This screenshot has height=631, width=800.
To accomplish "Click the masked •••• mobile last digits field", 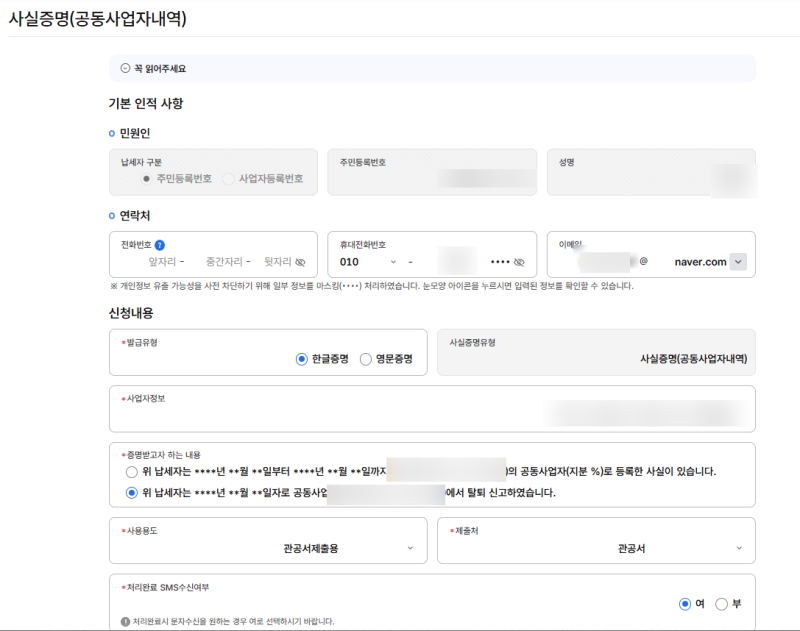I will pos(500,262).
